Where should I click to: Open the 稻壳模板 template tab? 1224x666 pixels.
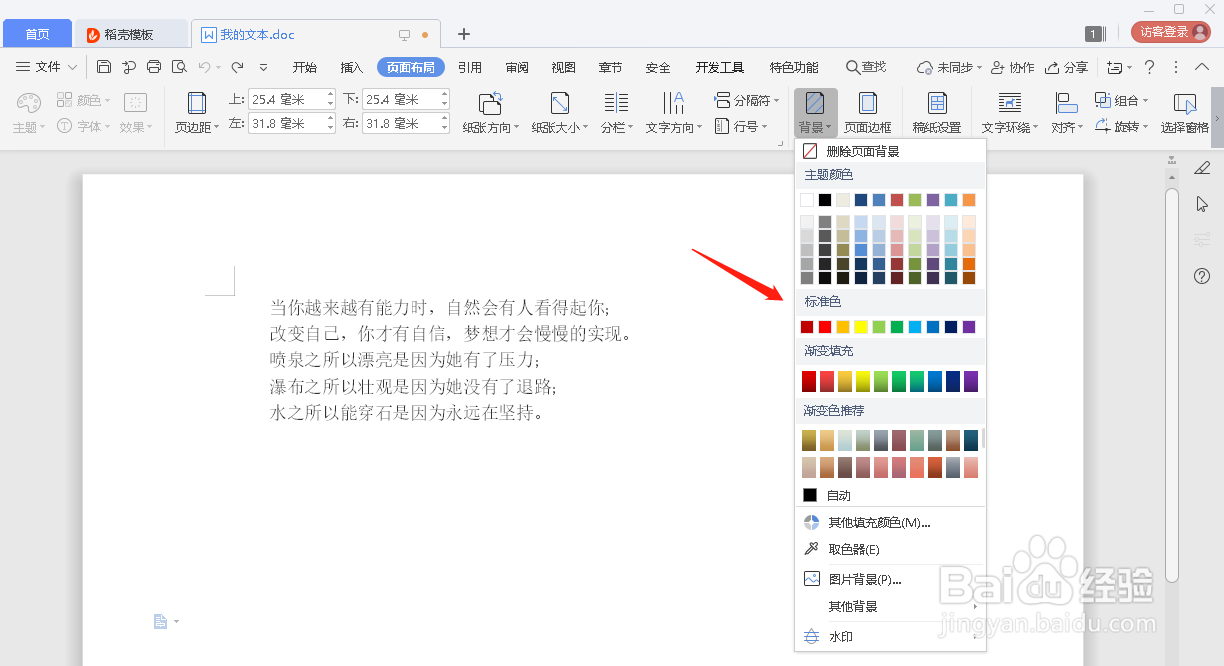132,34
